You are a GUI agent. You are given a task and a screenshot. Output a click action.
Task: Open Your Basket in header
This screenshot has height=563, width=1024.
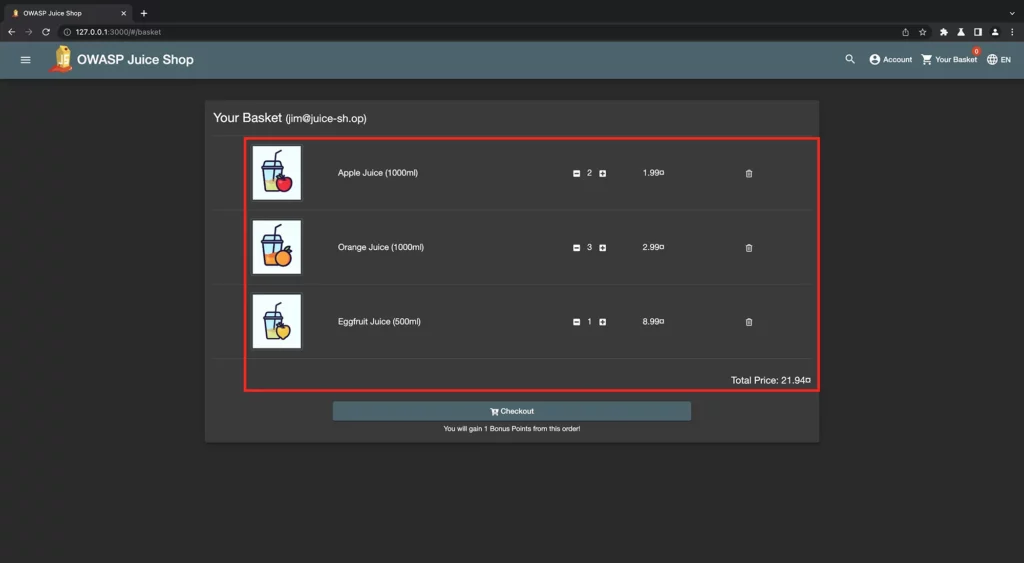coord(949,59)
